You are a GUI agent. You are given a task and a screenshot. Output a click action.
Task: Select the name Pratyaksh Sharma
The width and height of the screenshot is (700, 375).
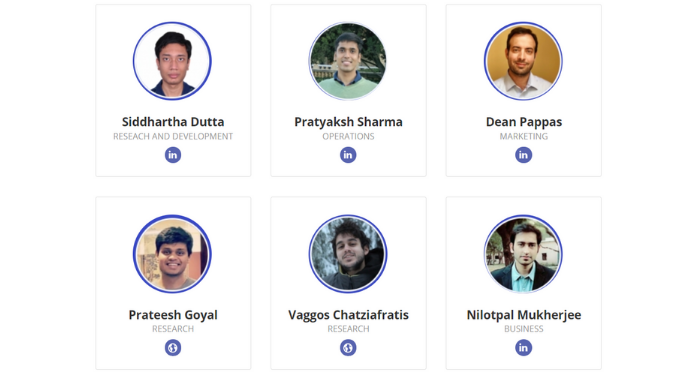coord(348,122)
